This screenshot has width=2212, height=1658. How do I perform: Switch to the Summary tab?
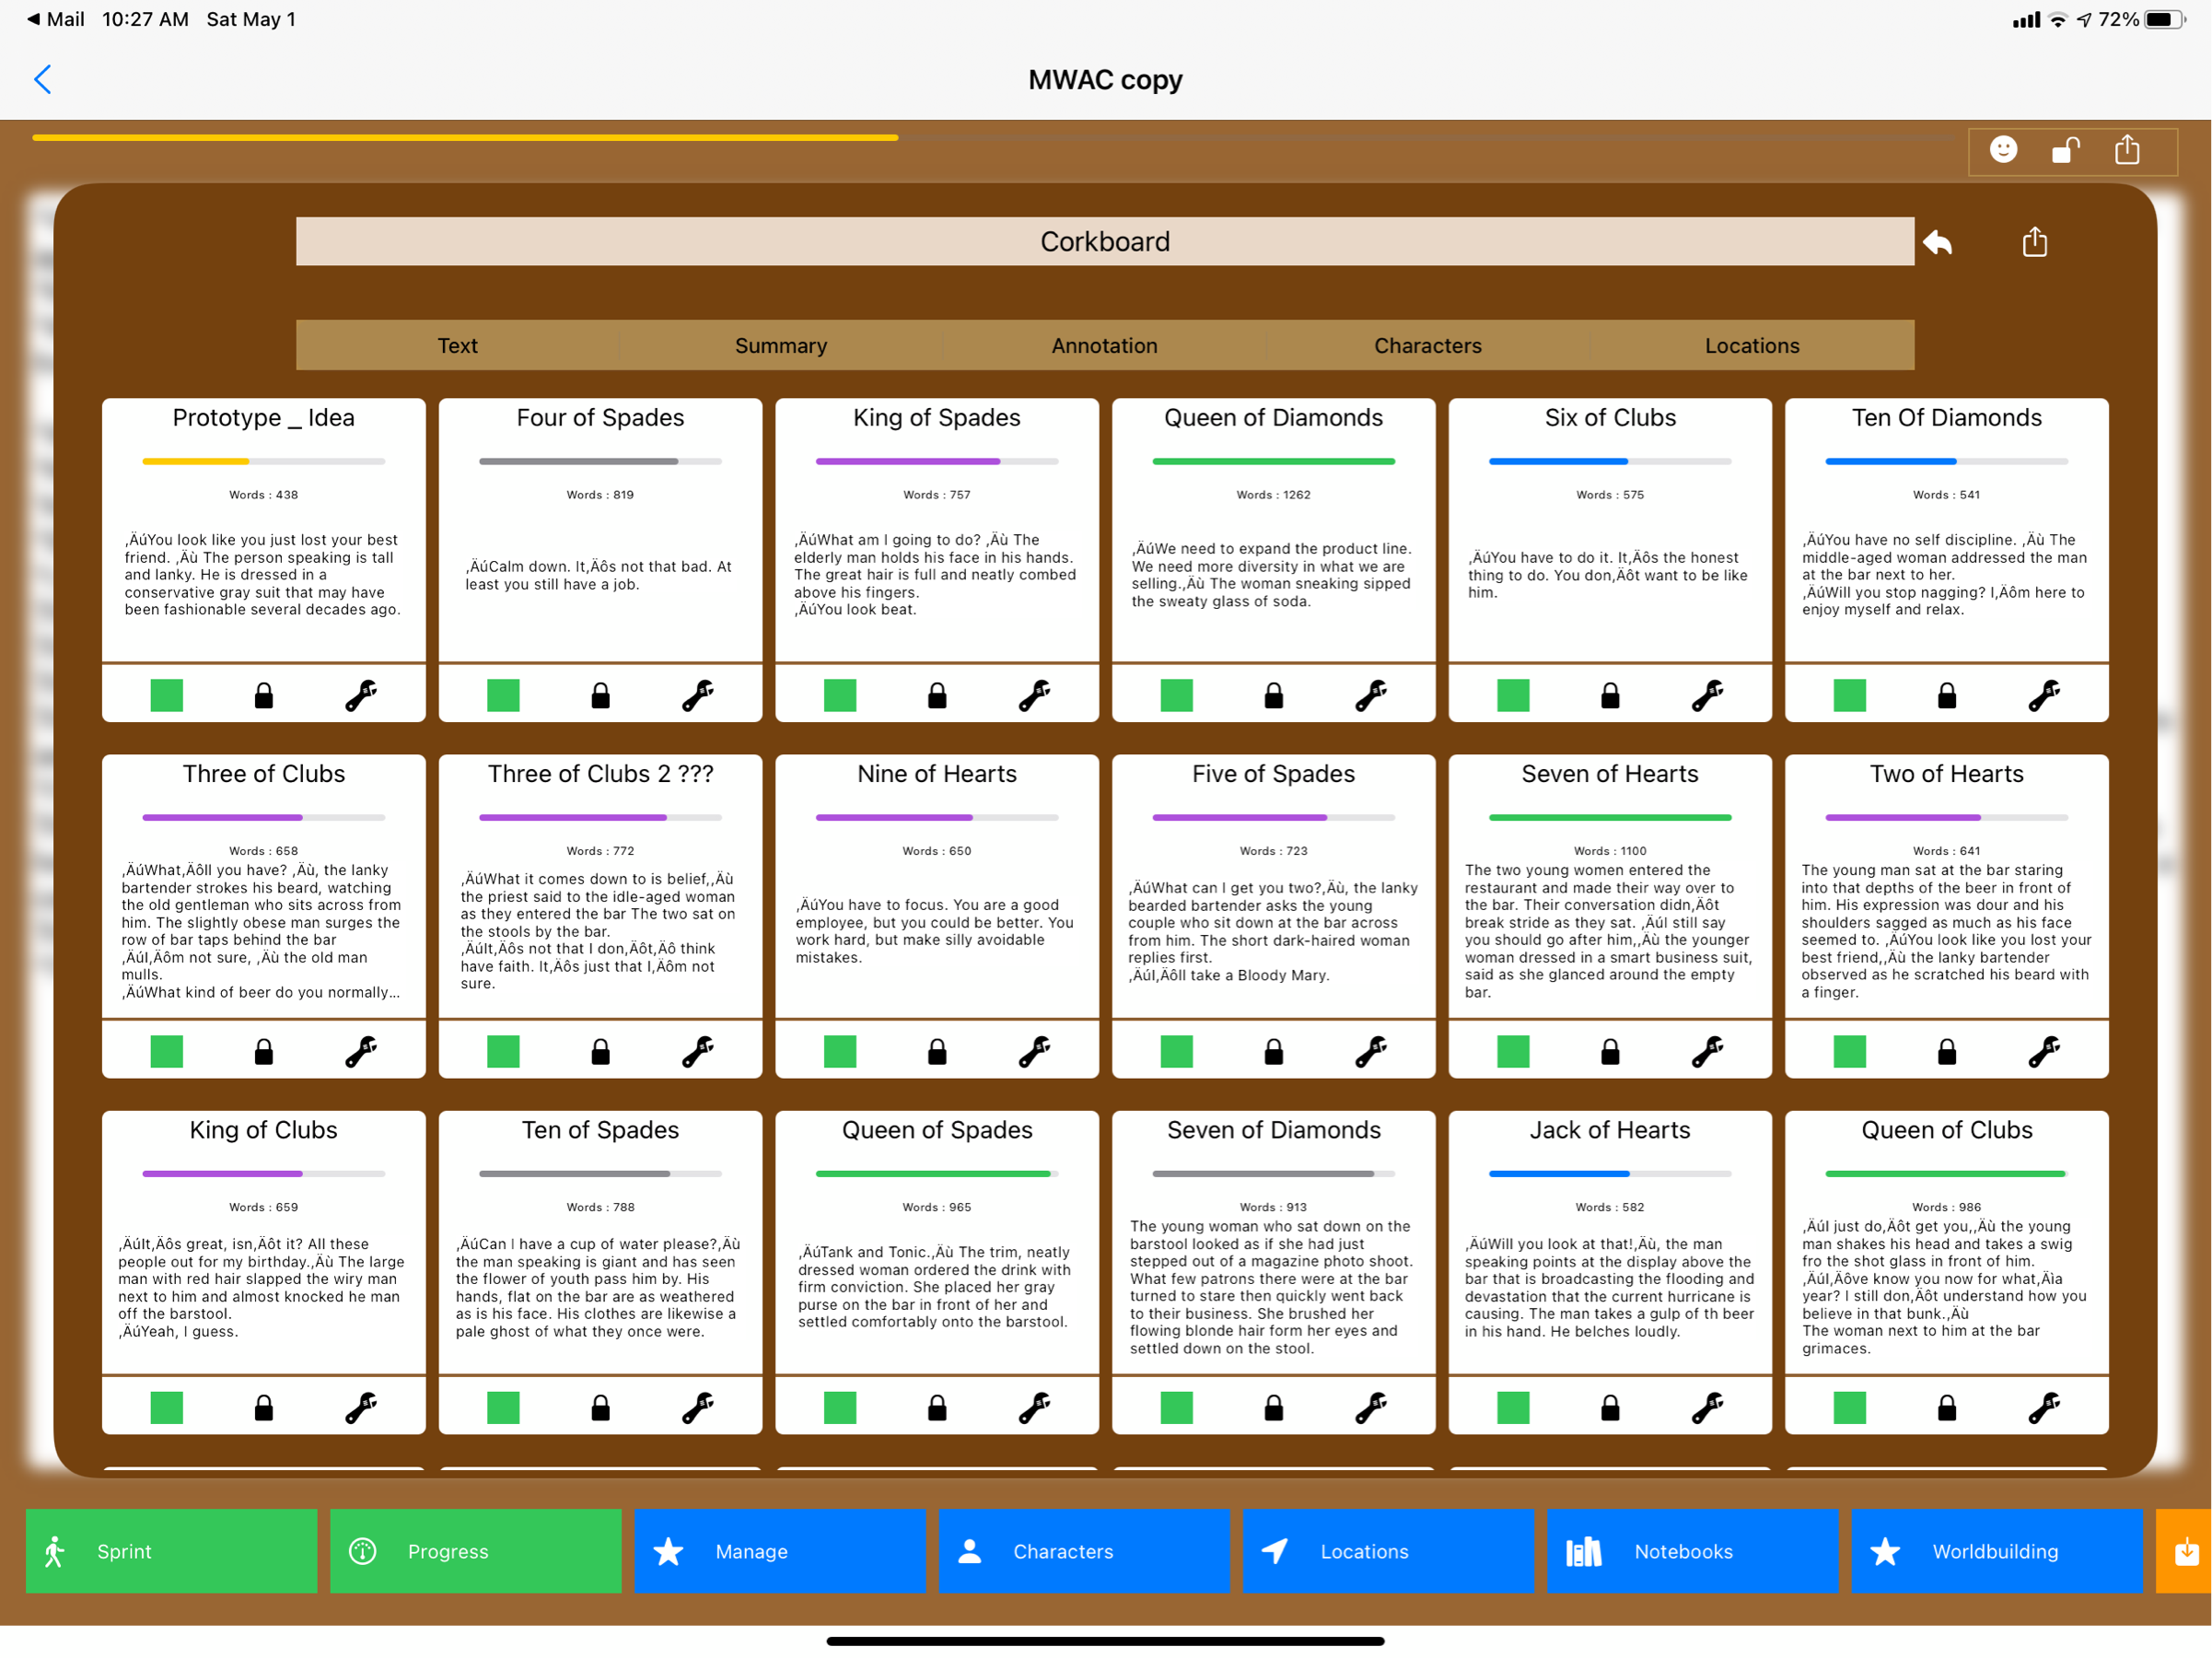781,346
